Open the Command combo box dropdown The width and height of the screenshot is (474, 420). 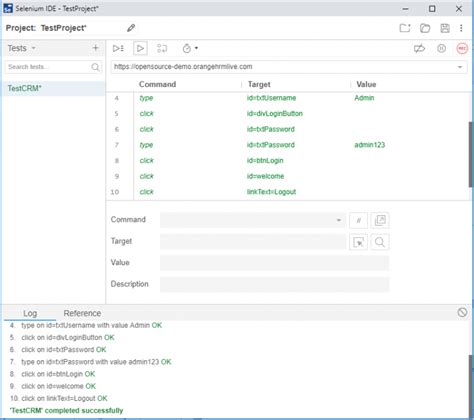point(339,220)
